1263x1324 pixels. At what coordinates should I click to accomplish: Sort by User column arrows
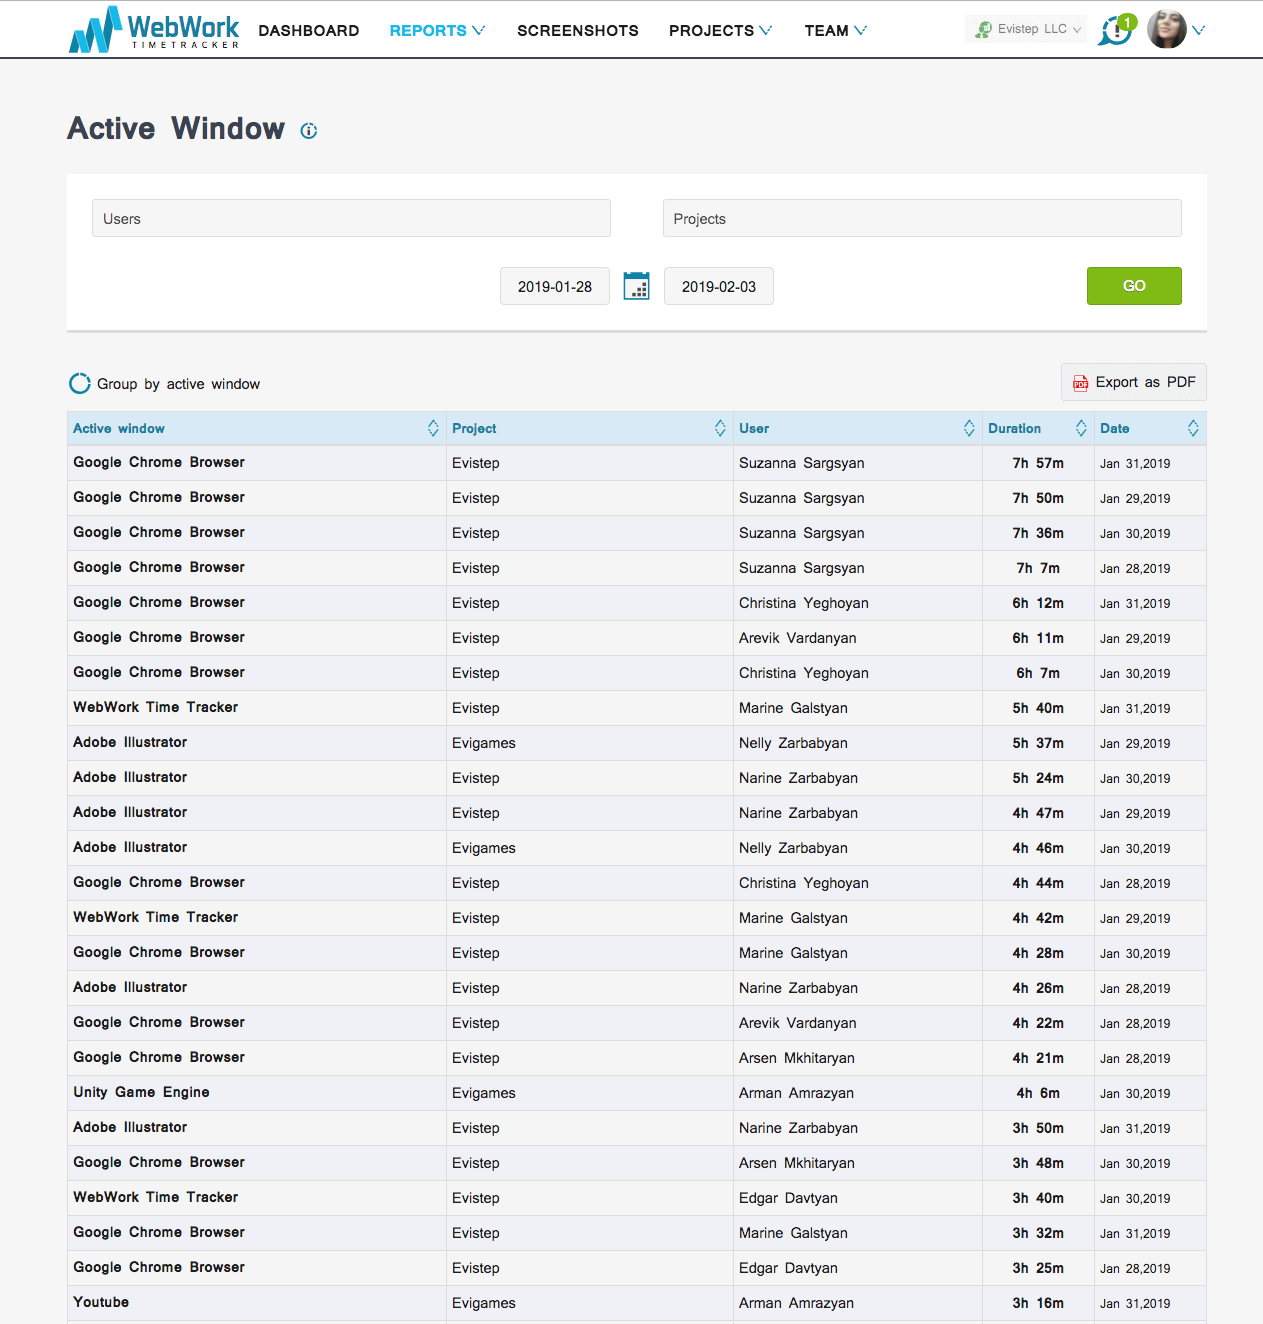click(969, 428)
